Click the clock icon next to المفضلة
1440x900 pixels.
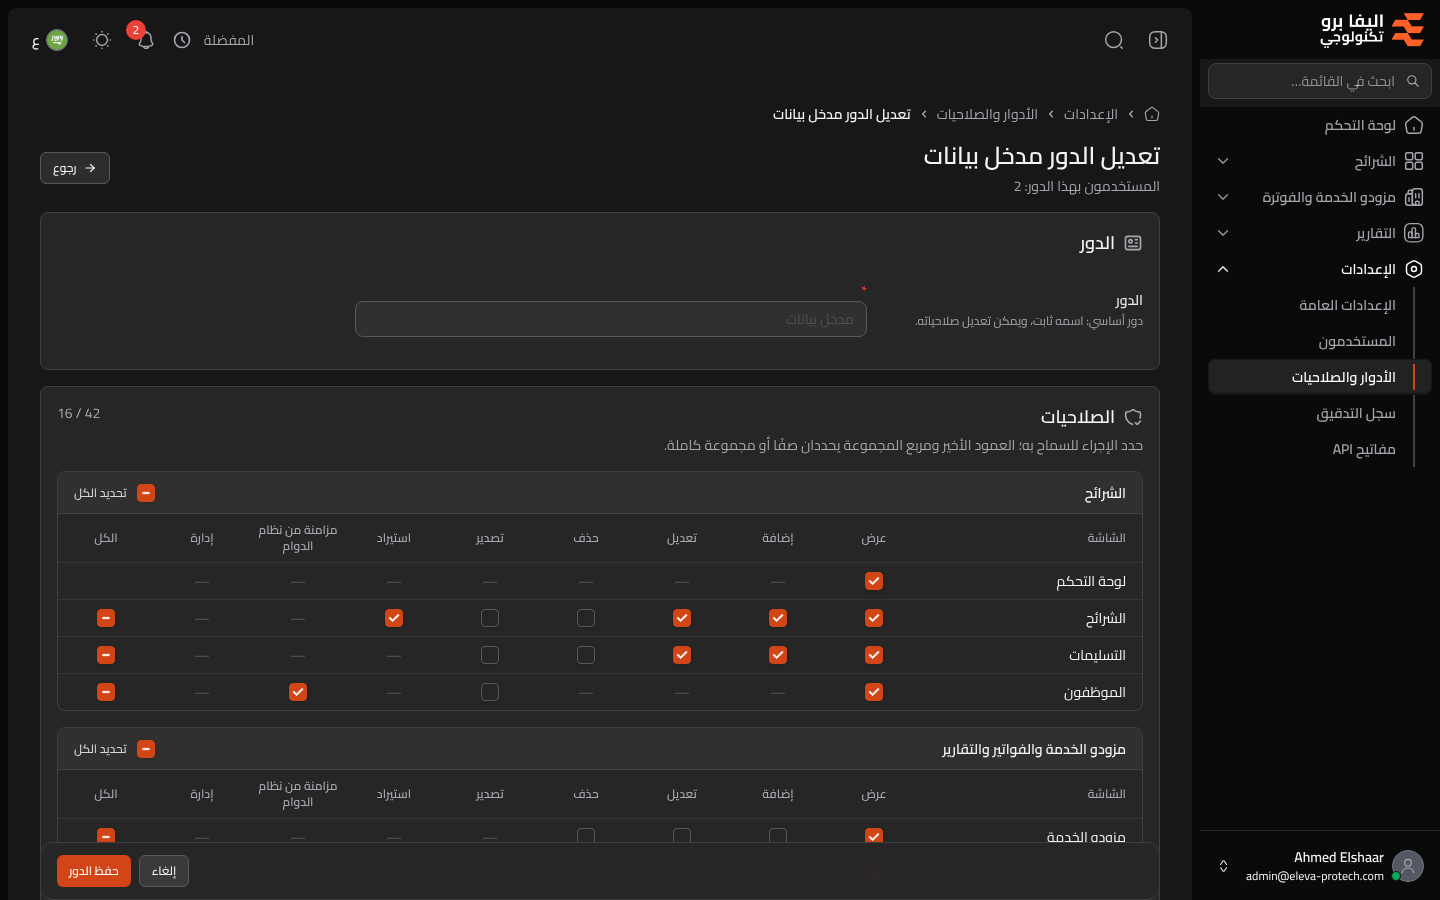coord(182,40)
